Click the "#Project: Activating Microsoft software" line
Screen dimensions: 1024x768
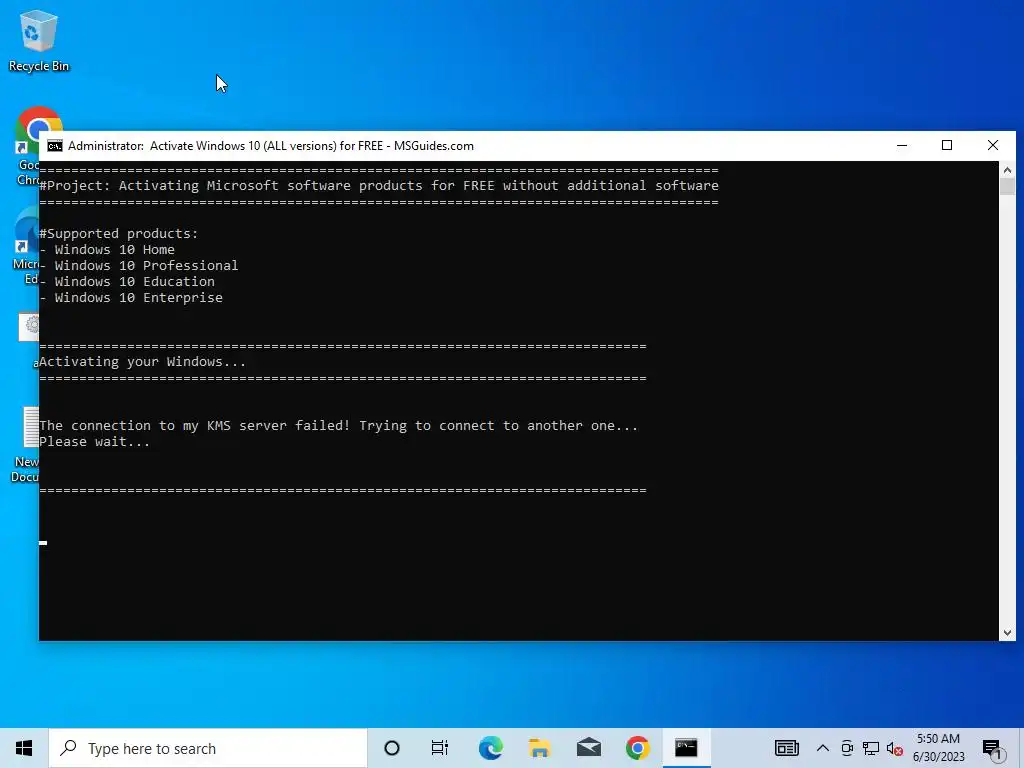pyautogui.click(x=379, y=185)
